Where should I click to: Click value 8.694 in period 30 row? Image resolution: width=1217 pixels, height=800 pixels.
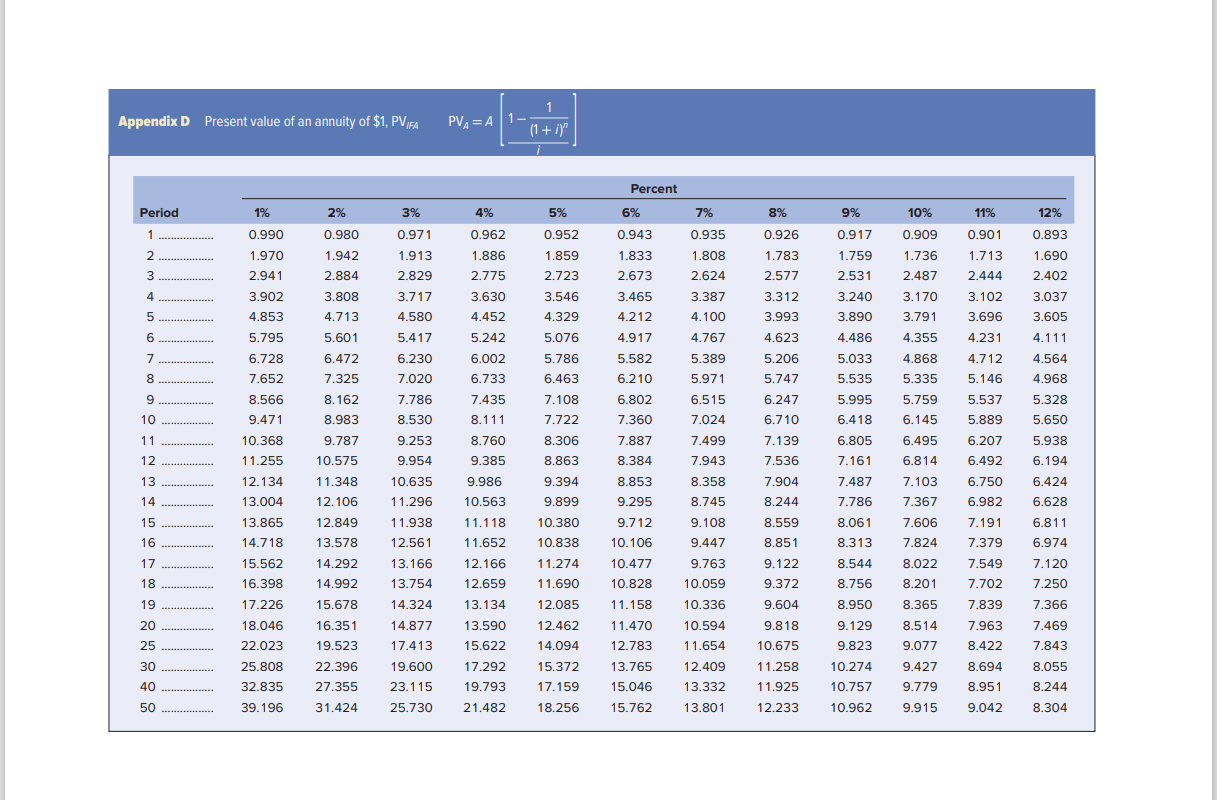point(985,666)
